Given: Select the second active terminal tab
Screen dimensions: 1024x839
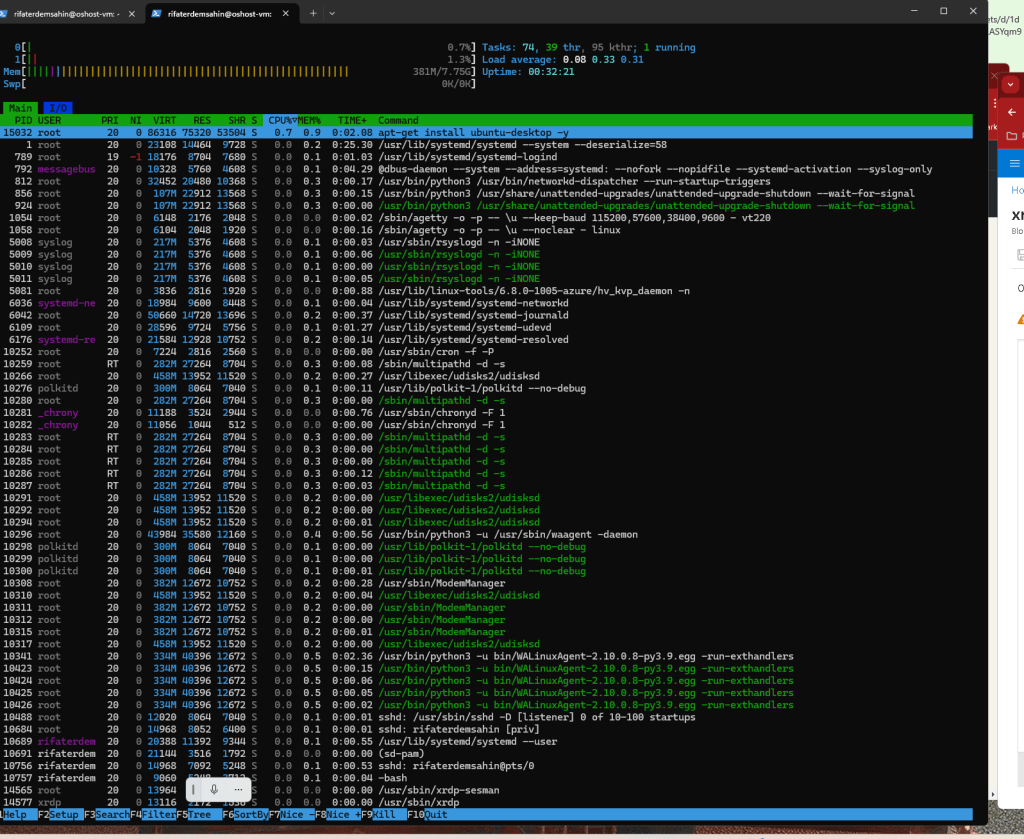Looking at the screenshot, I should point(221,14).
